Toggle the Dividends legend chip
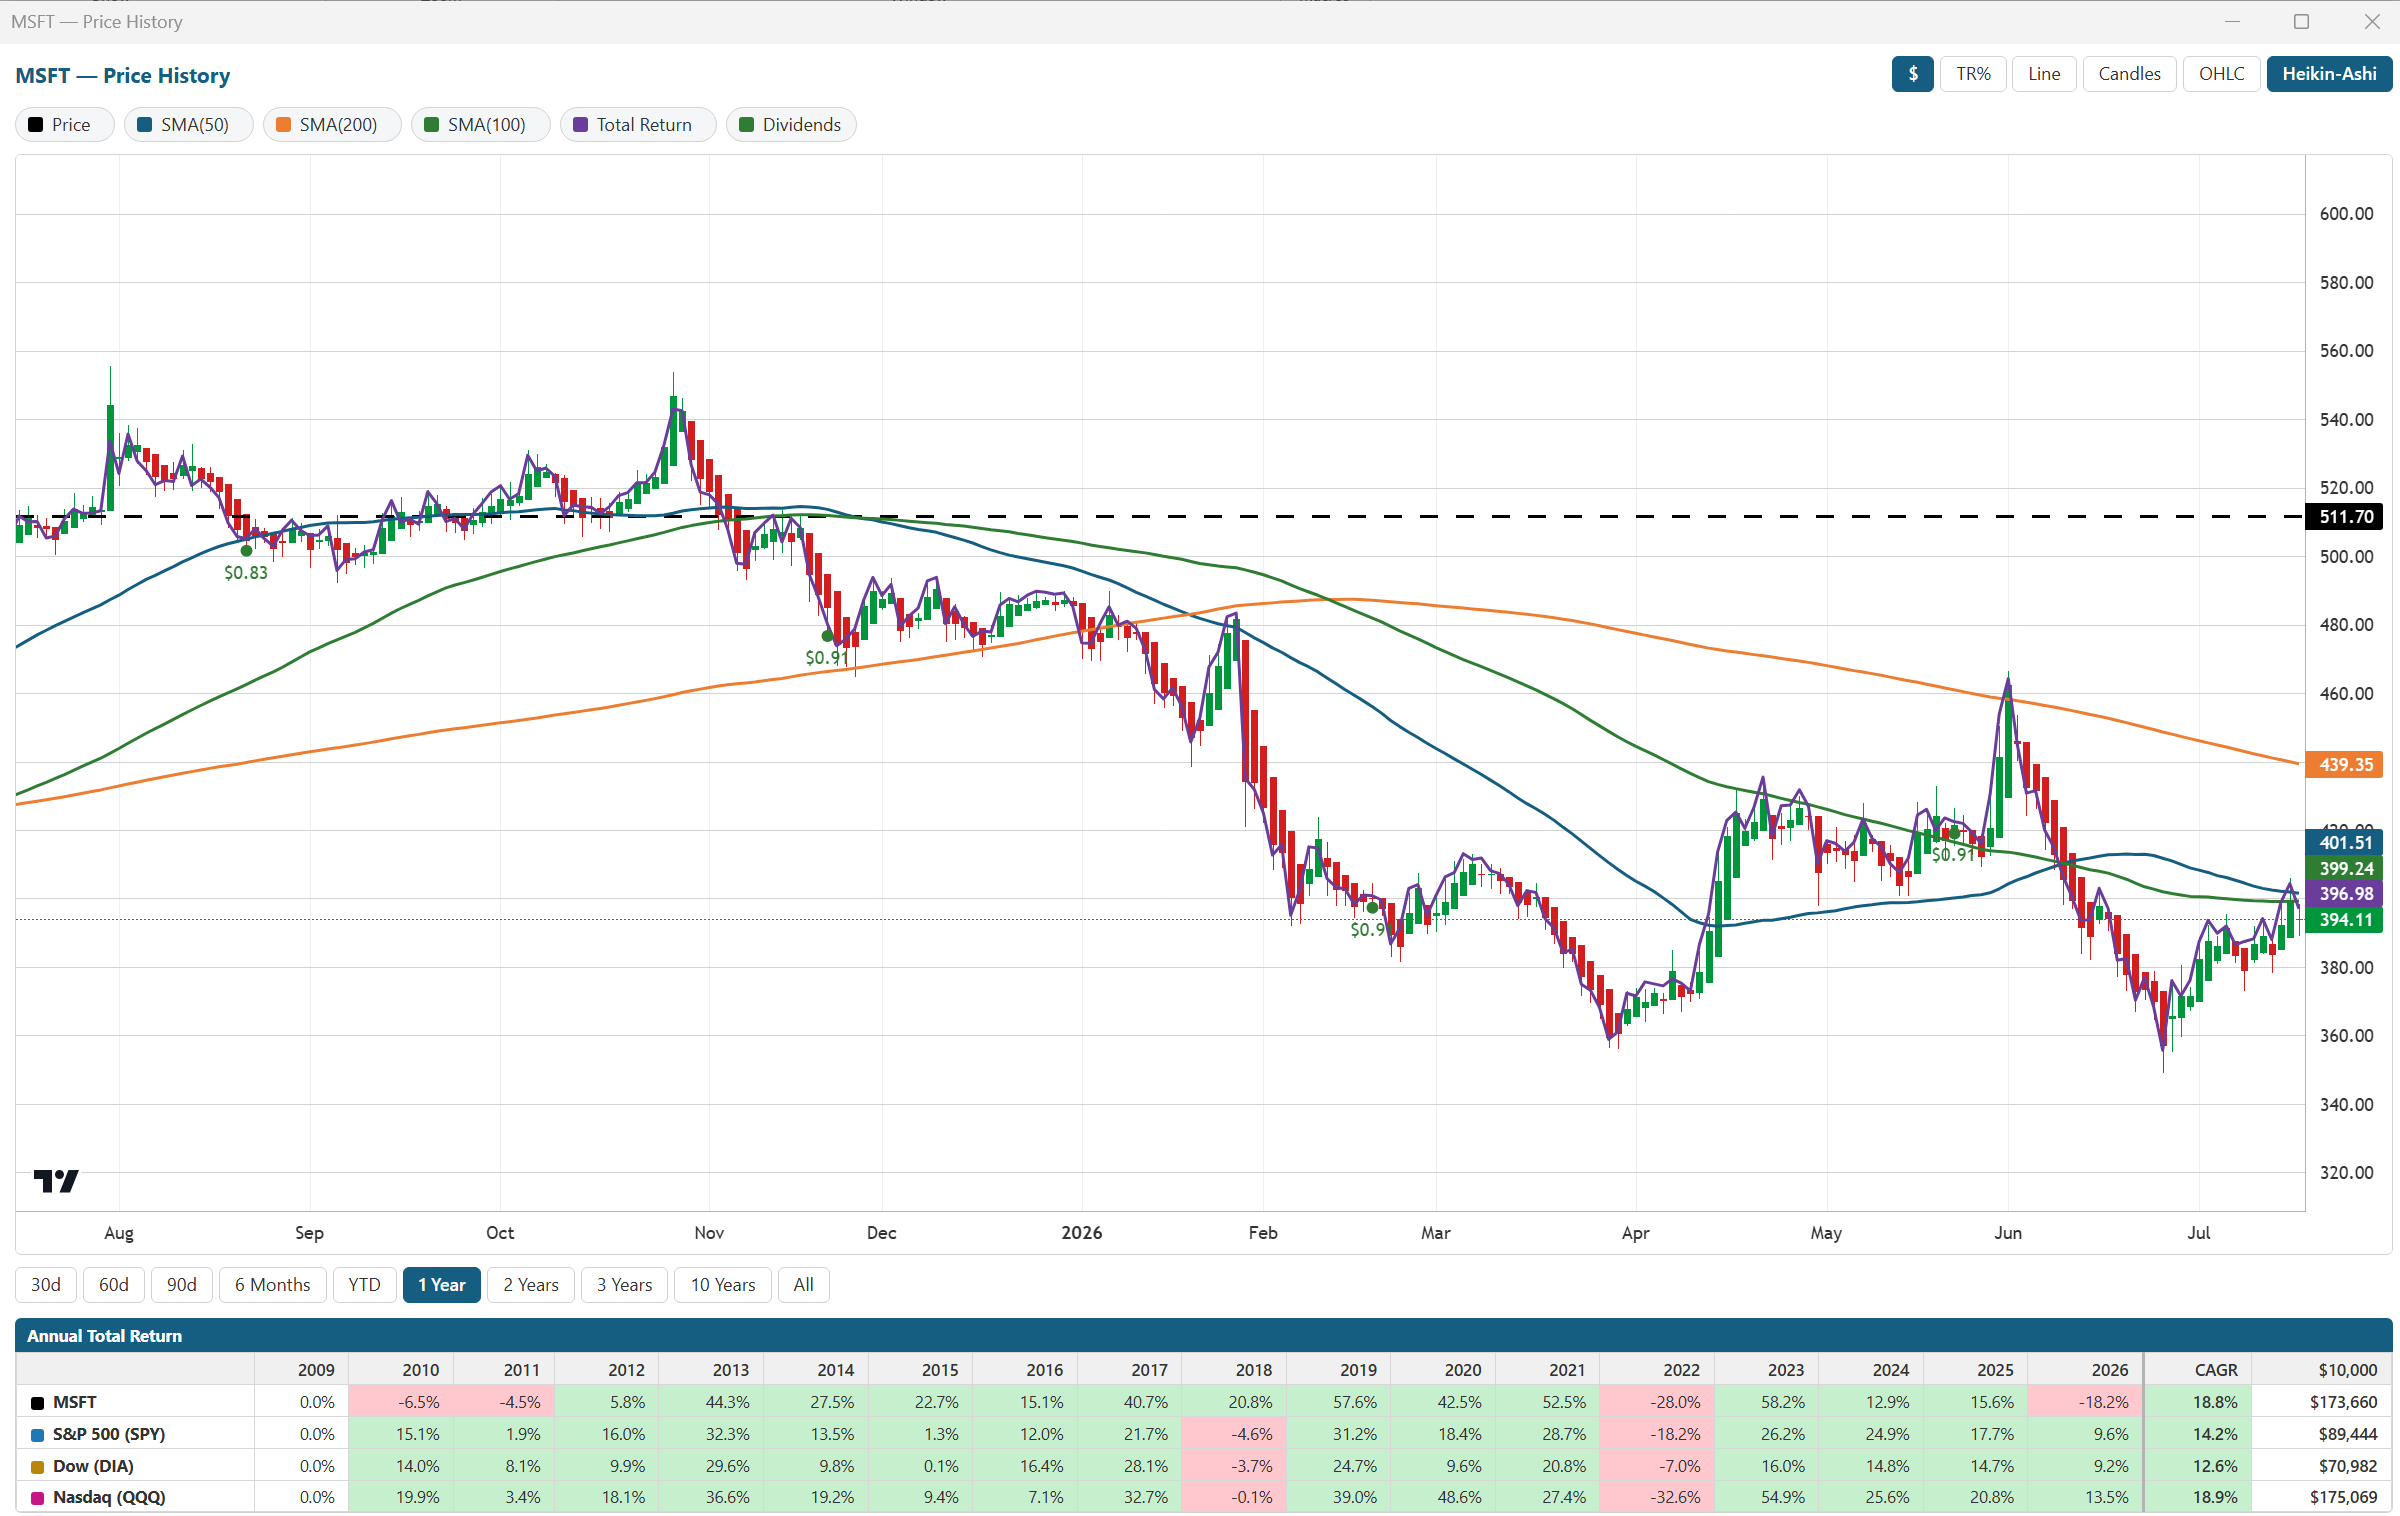The height and width of the screenshot is (1516, 2400). [x=791, y=125]
